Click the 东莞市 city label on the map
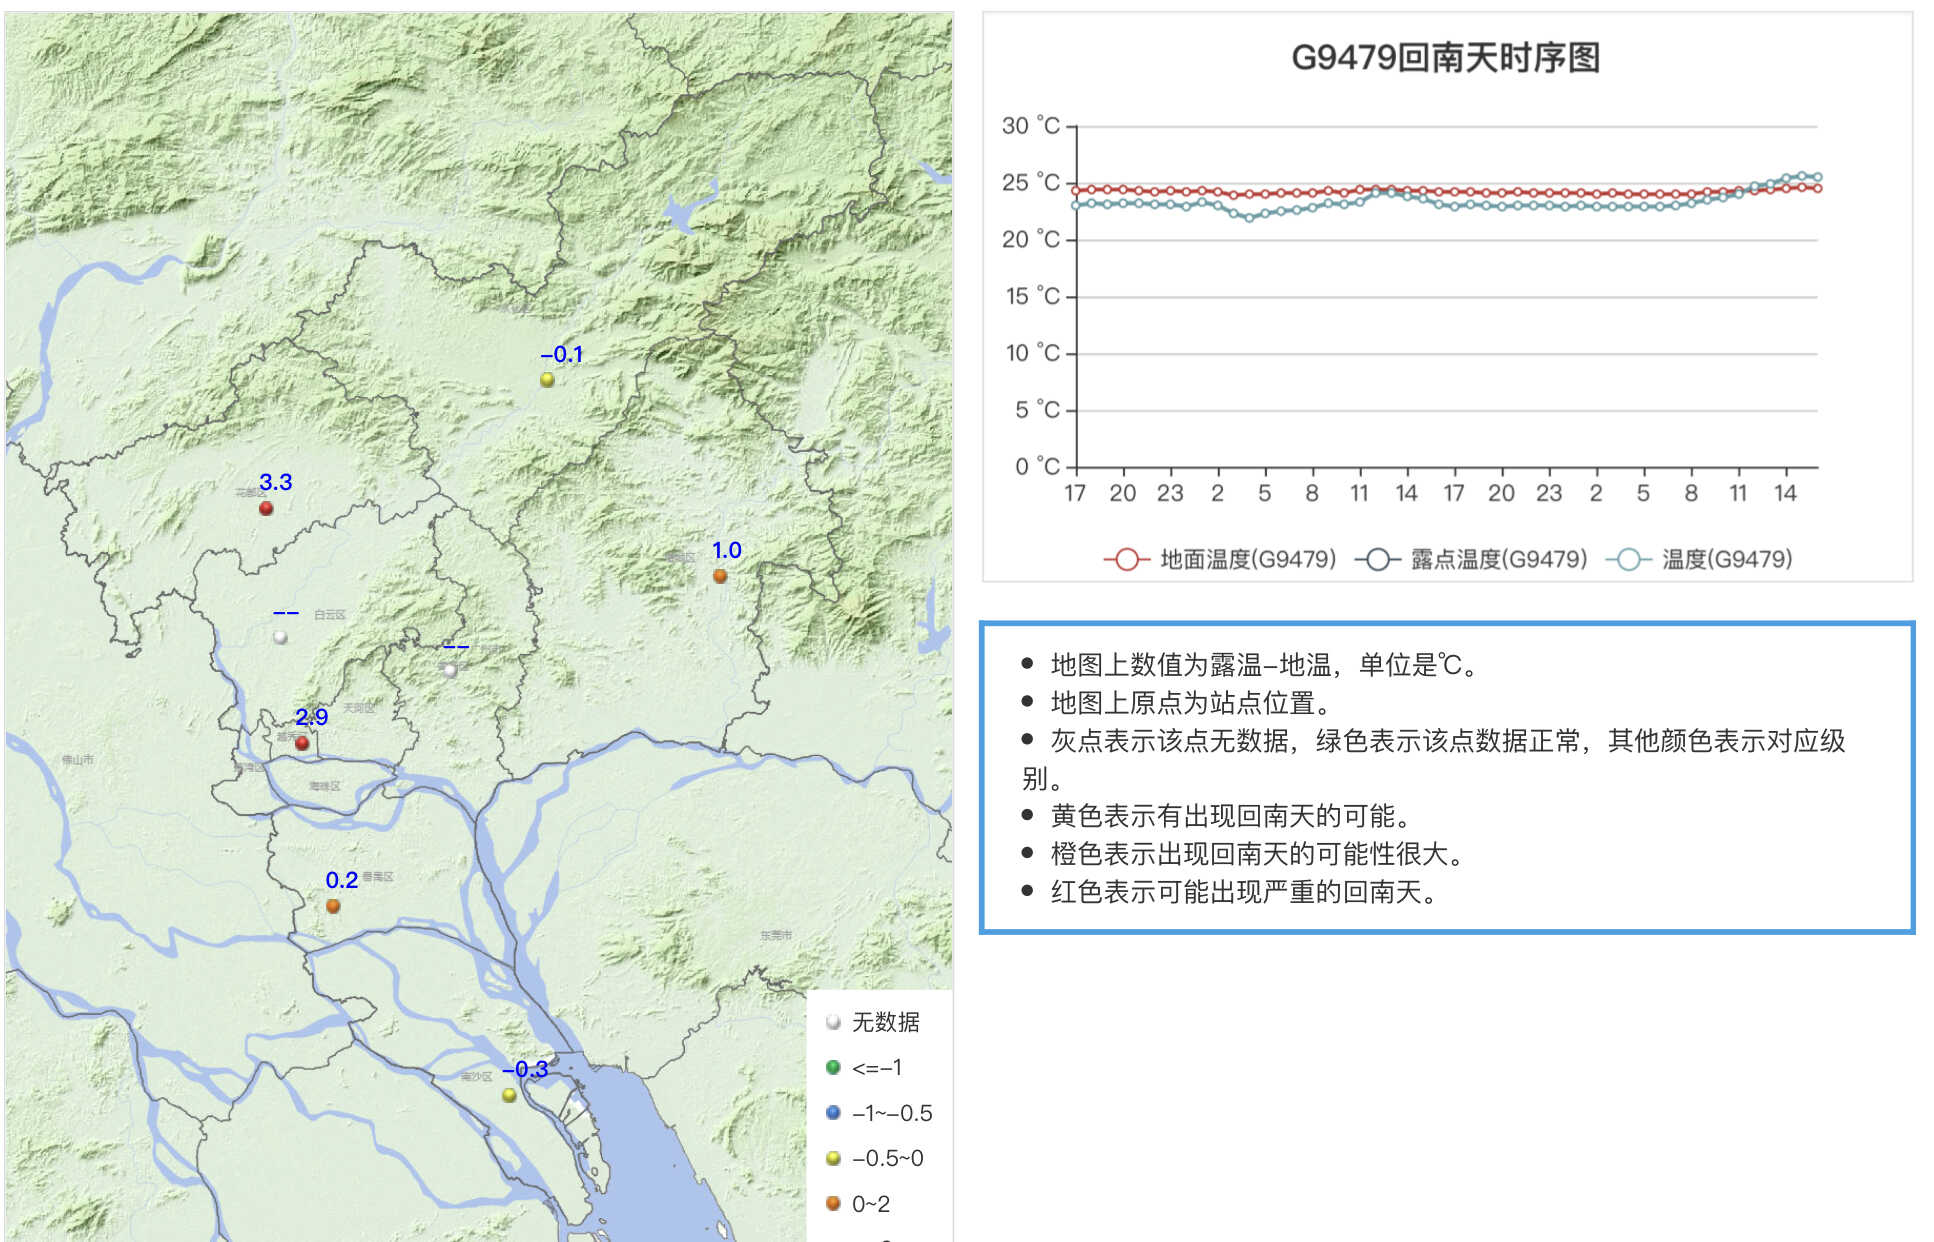Screen dimensions: 1934x1242 pos(776,935)
